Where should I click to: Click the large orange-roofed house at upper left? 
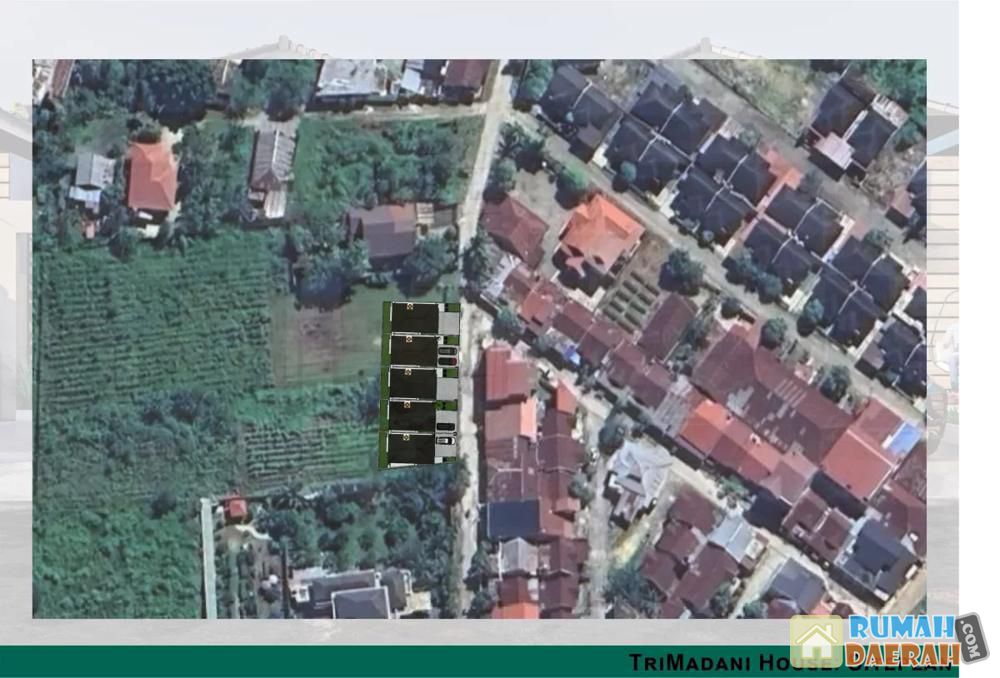(152, 177)
